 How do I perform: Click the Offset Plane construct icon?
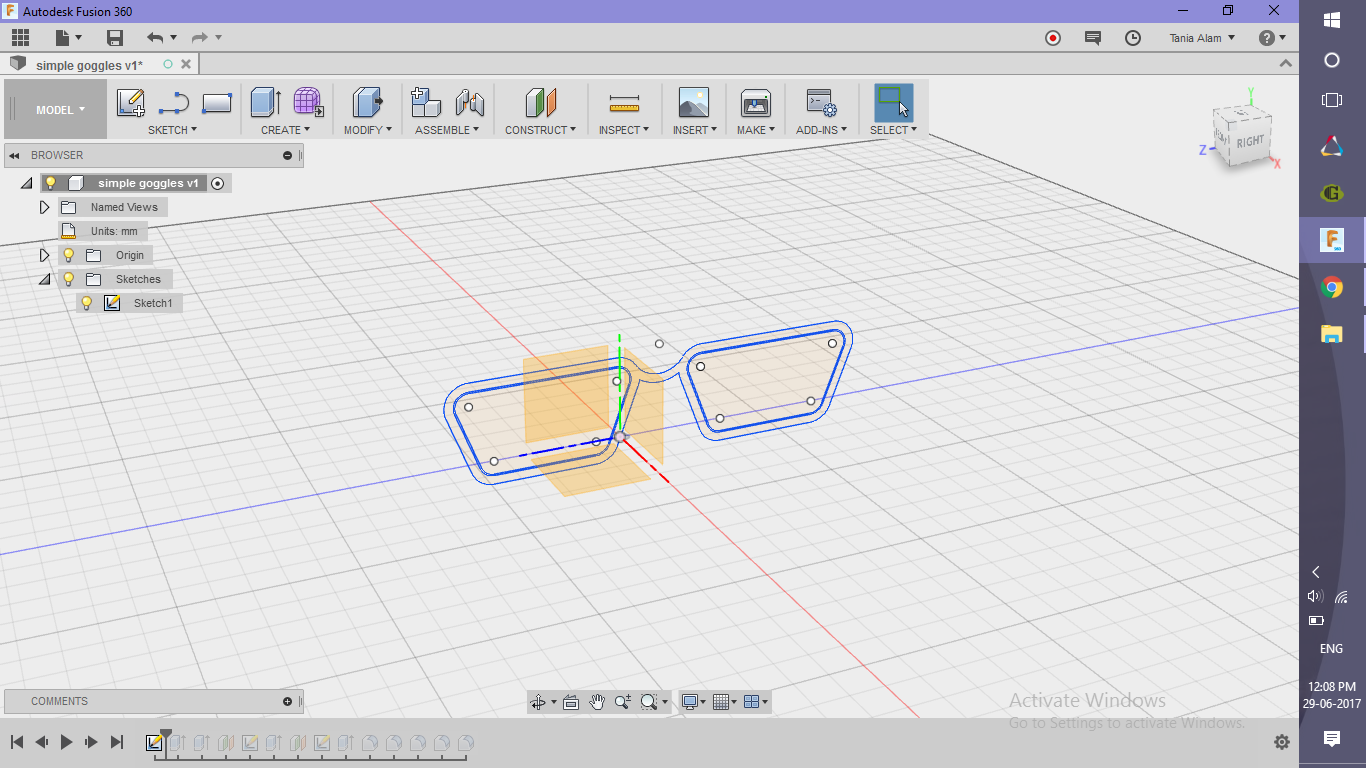540,102
